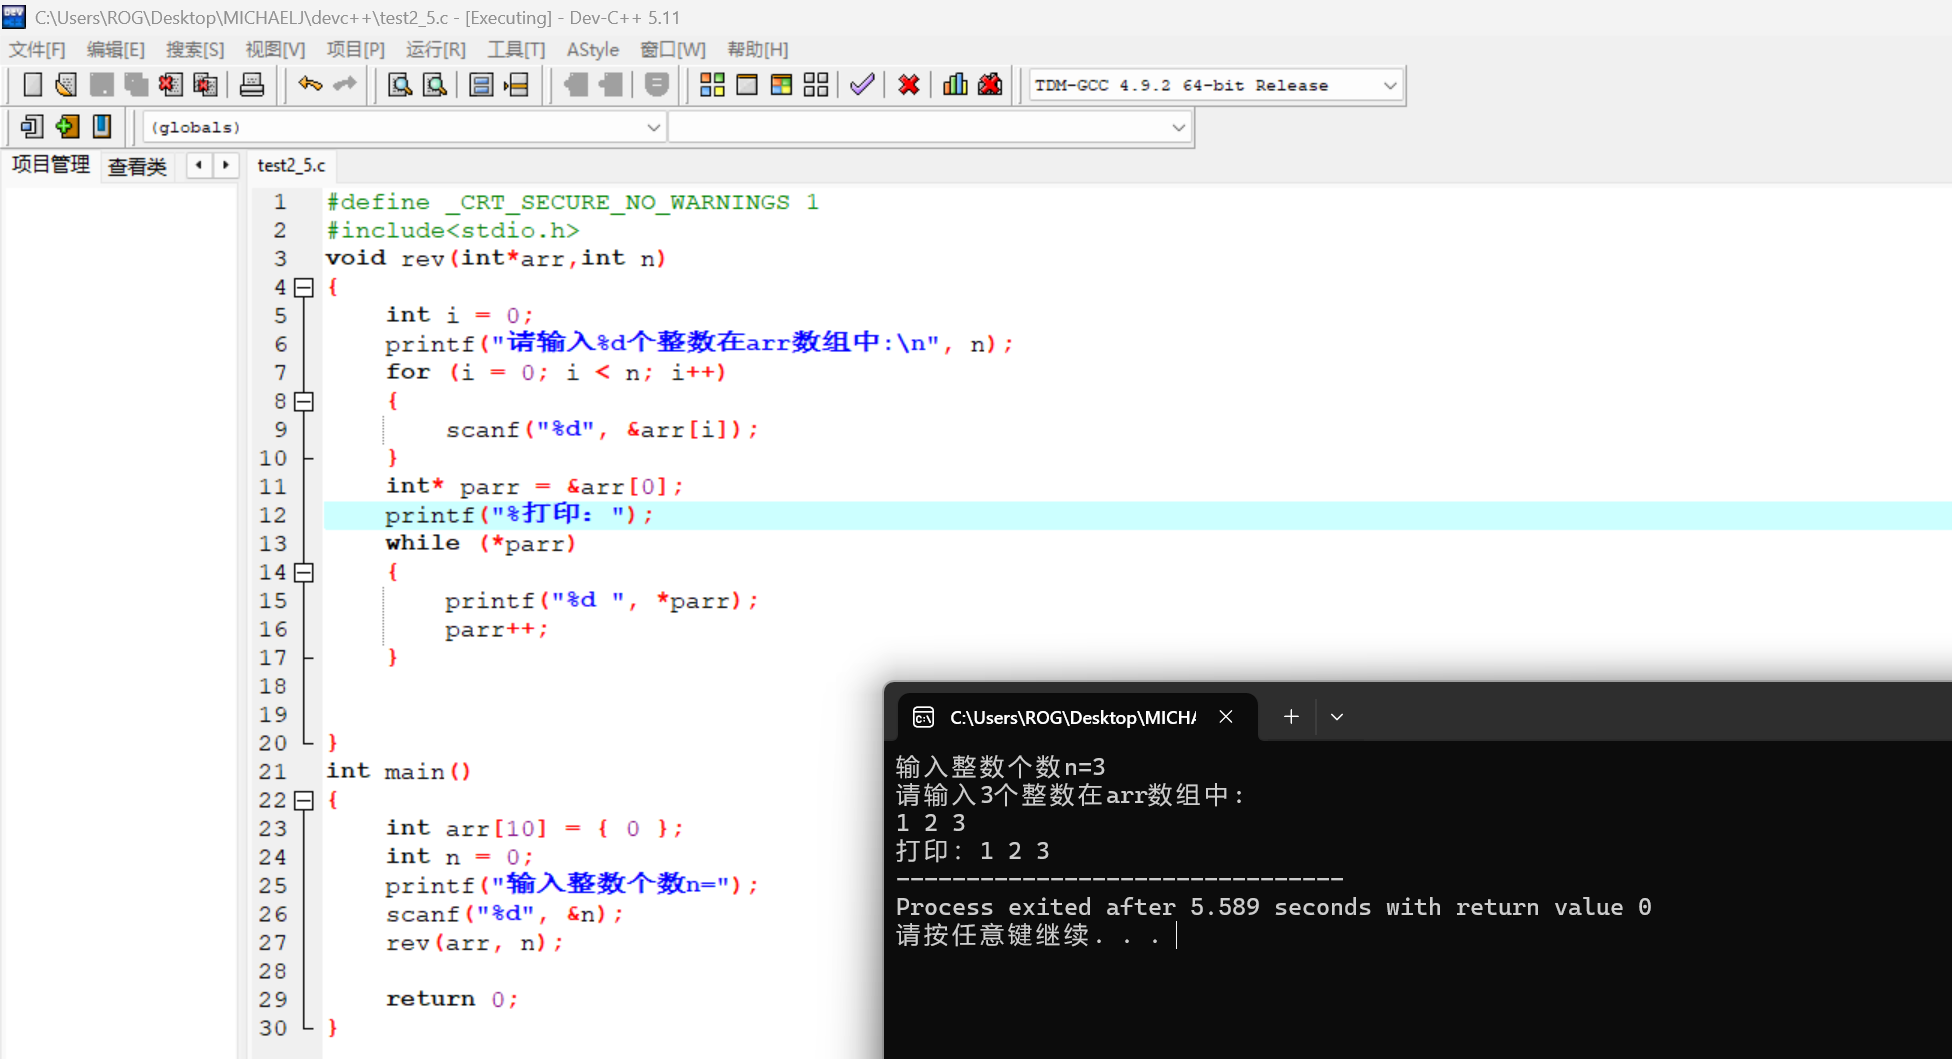
Task: Click the 'Process exited after' console line
Action: [1274, 908]
